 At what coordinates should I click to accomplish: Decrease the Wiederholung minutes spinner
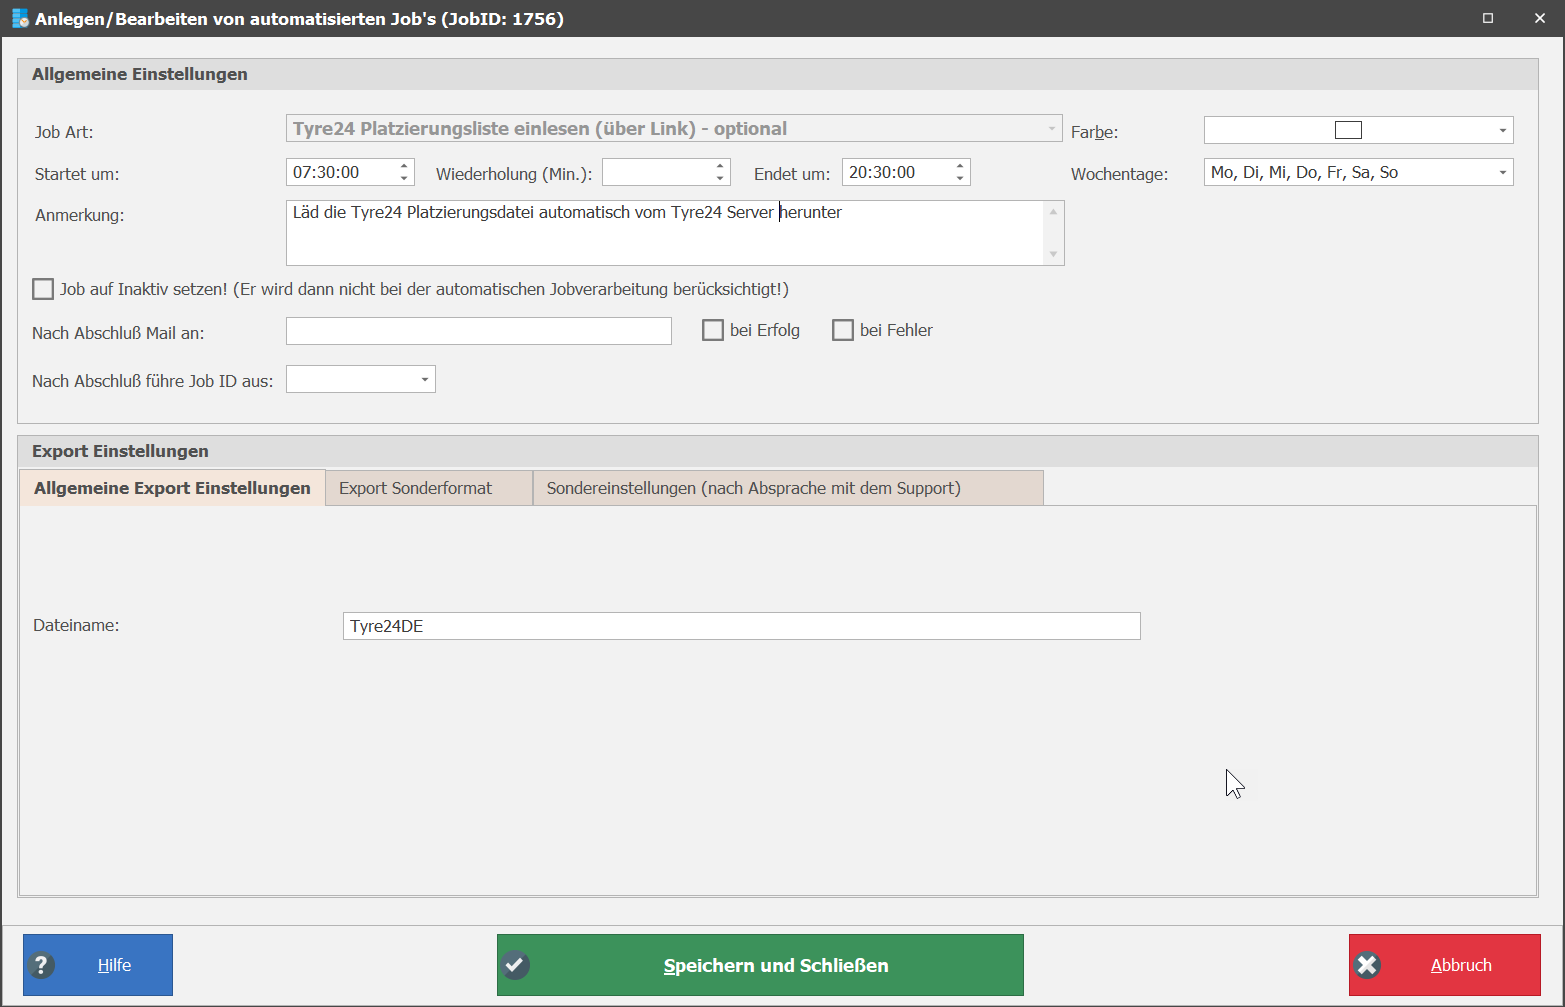click(720, 178)
